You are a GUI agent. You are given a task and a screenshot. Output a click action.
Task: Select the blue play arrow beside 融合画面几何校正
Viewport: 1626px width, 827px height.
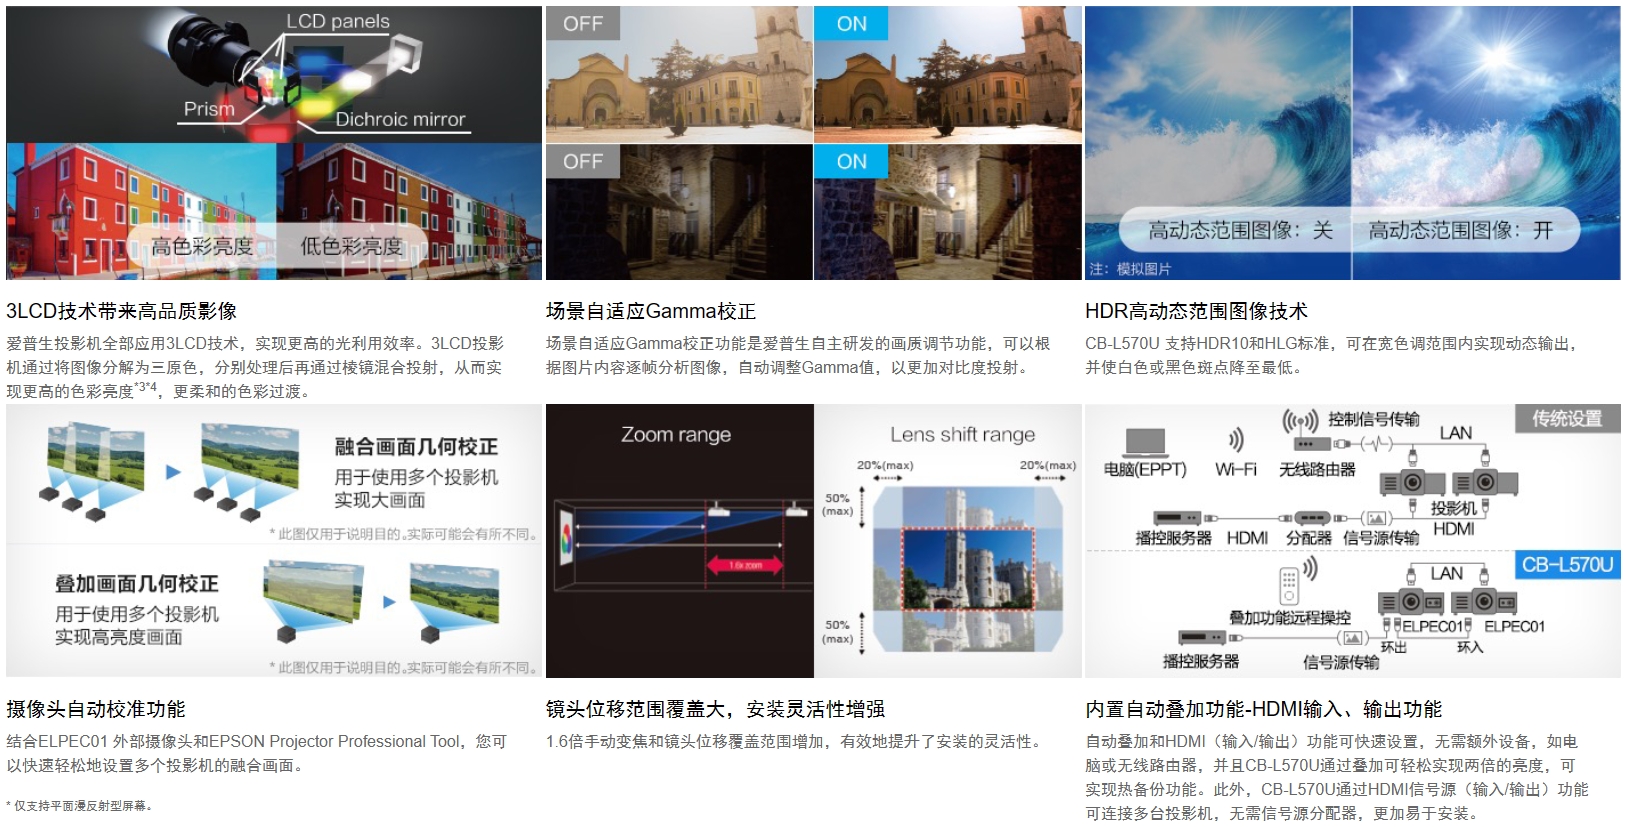coord(173,472)
